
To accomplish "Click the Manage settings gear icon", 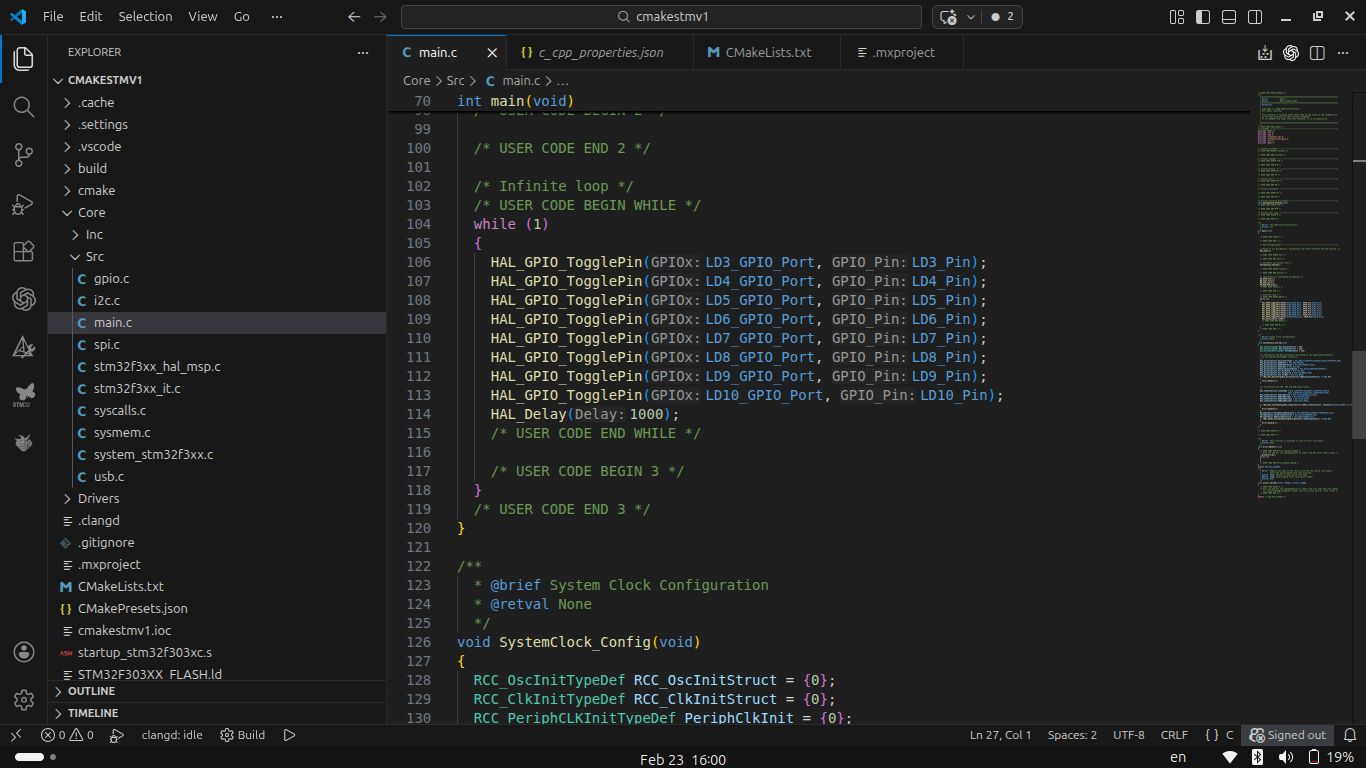I will (x=23, y=699).
